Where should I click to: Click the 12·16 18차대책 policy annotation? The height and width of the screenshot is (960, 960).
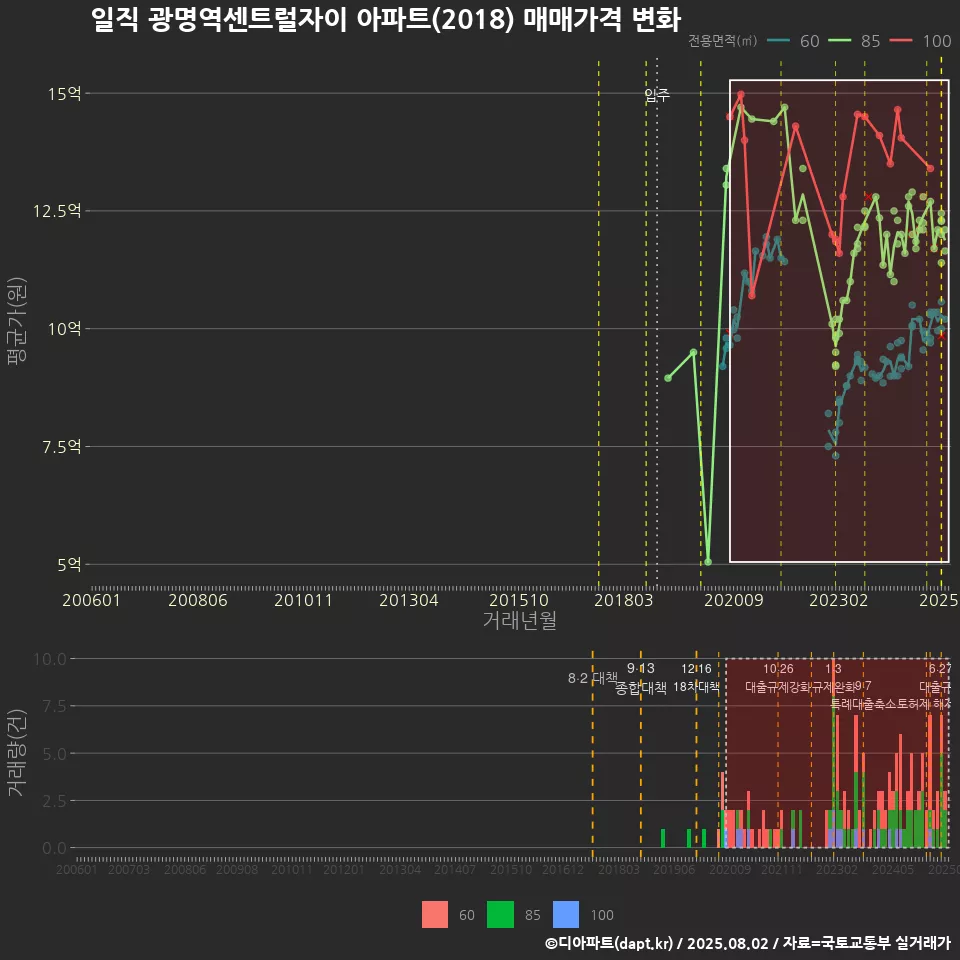click(x=696, y=678)
